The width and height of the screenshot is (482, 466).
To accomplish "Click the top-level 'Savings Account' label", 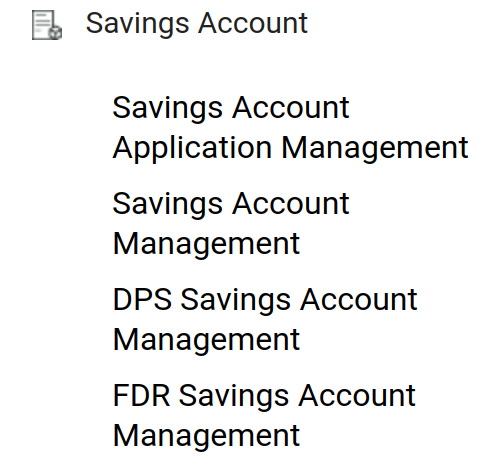I will (x=197, y=23).
